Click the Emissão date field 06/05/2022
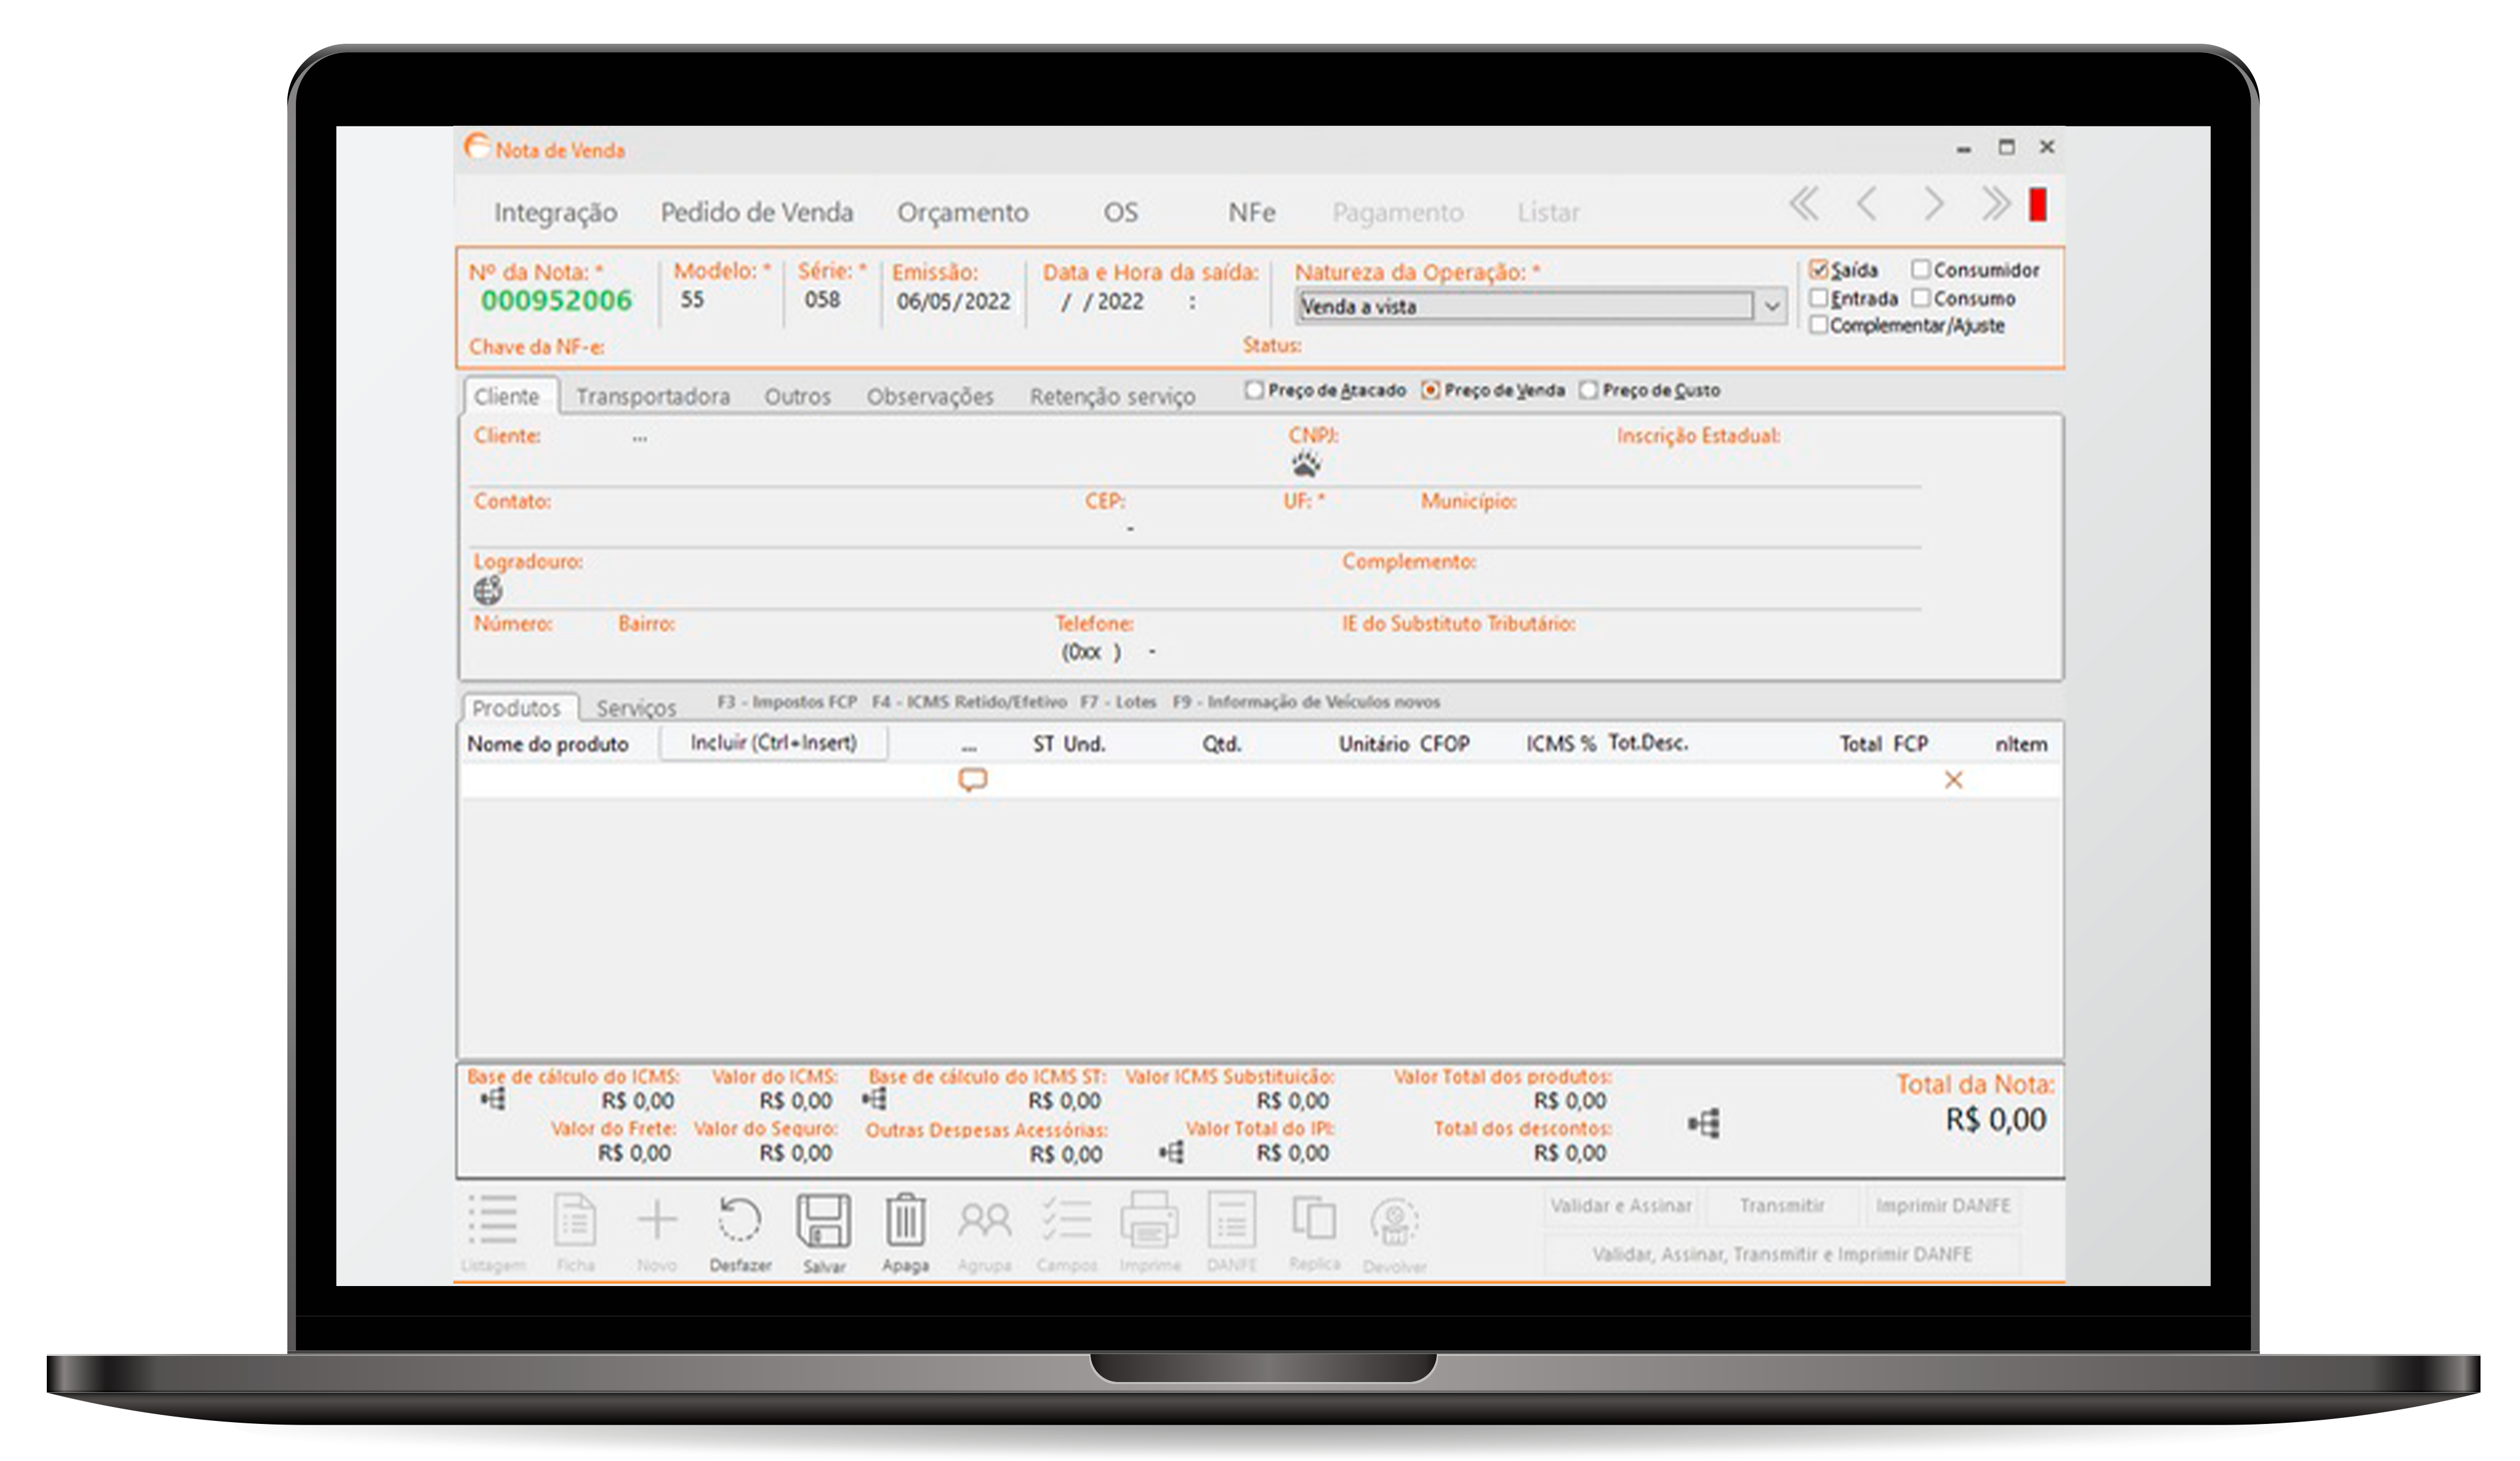This screenshot has width=2520, height=1461. click(x=953, y=301)
